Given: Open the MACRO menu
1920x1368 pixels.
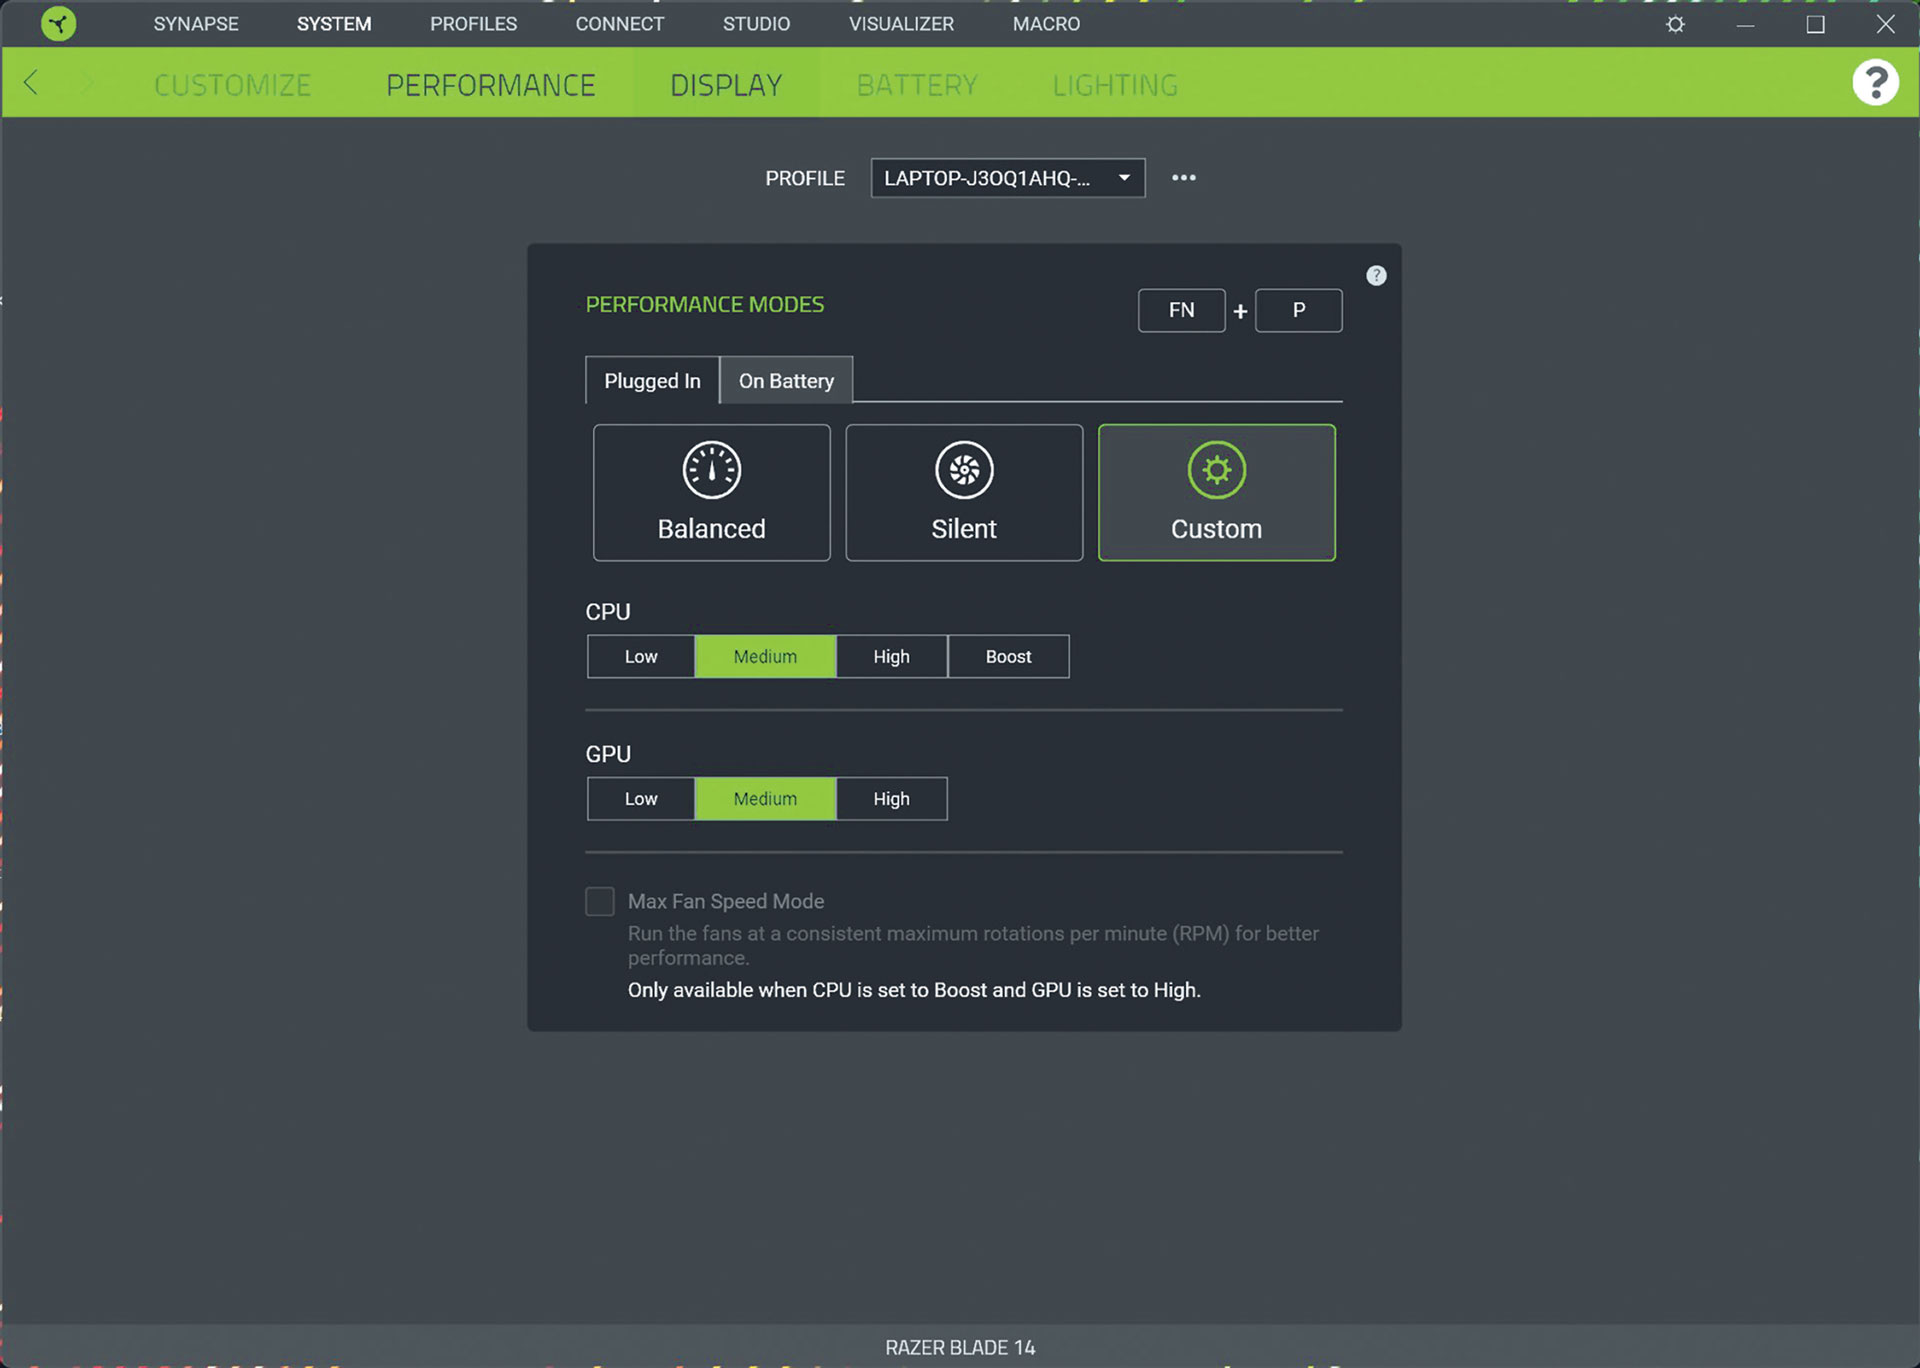Looking at the screenshot, I should (1046, 24).
